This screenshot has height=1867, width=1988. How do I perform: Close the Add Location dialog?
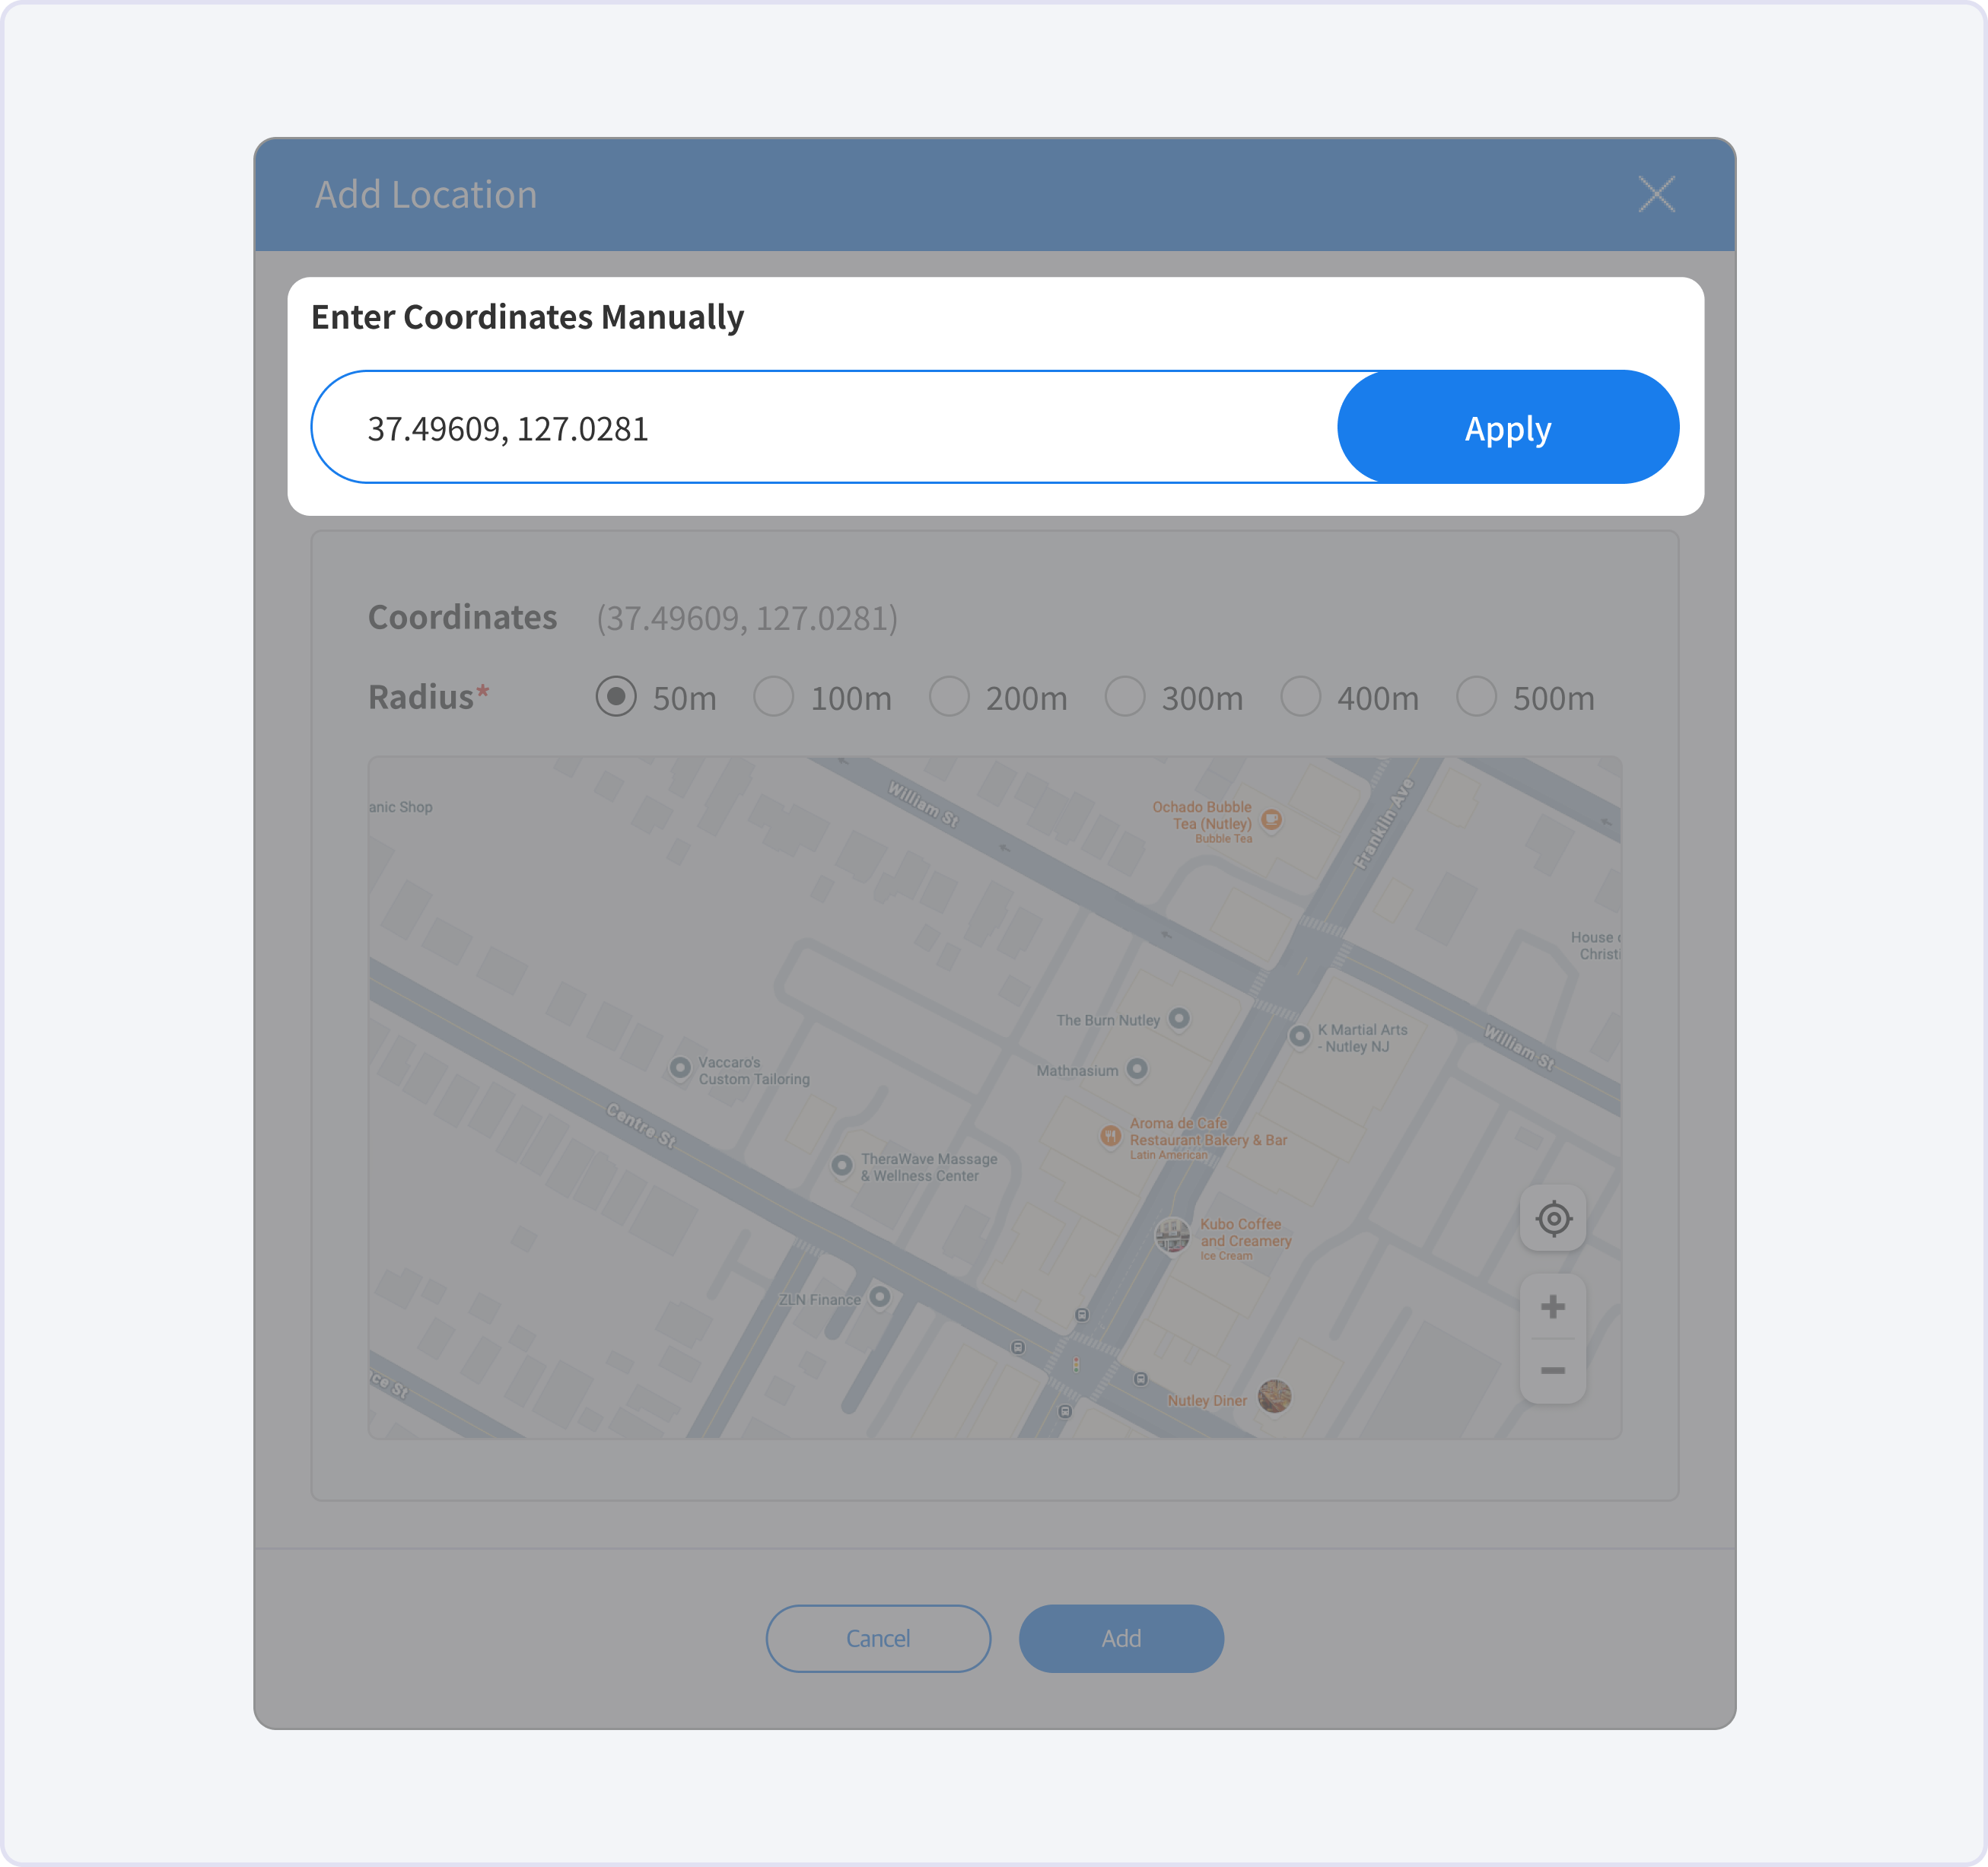(1656, 194)
